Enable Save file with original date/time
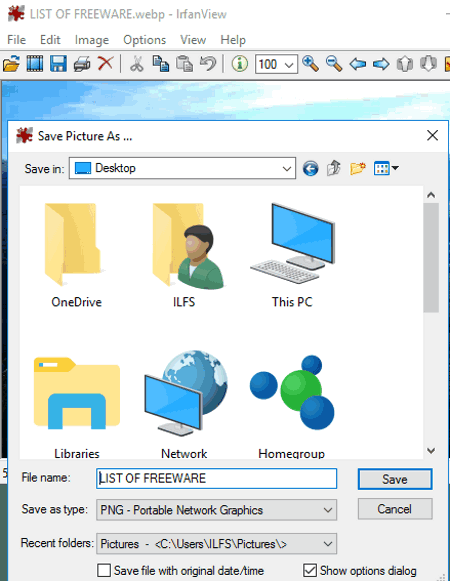The width and height of the screenshot is (450, 581). pos(104,570)
